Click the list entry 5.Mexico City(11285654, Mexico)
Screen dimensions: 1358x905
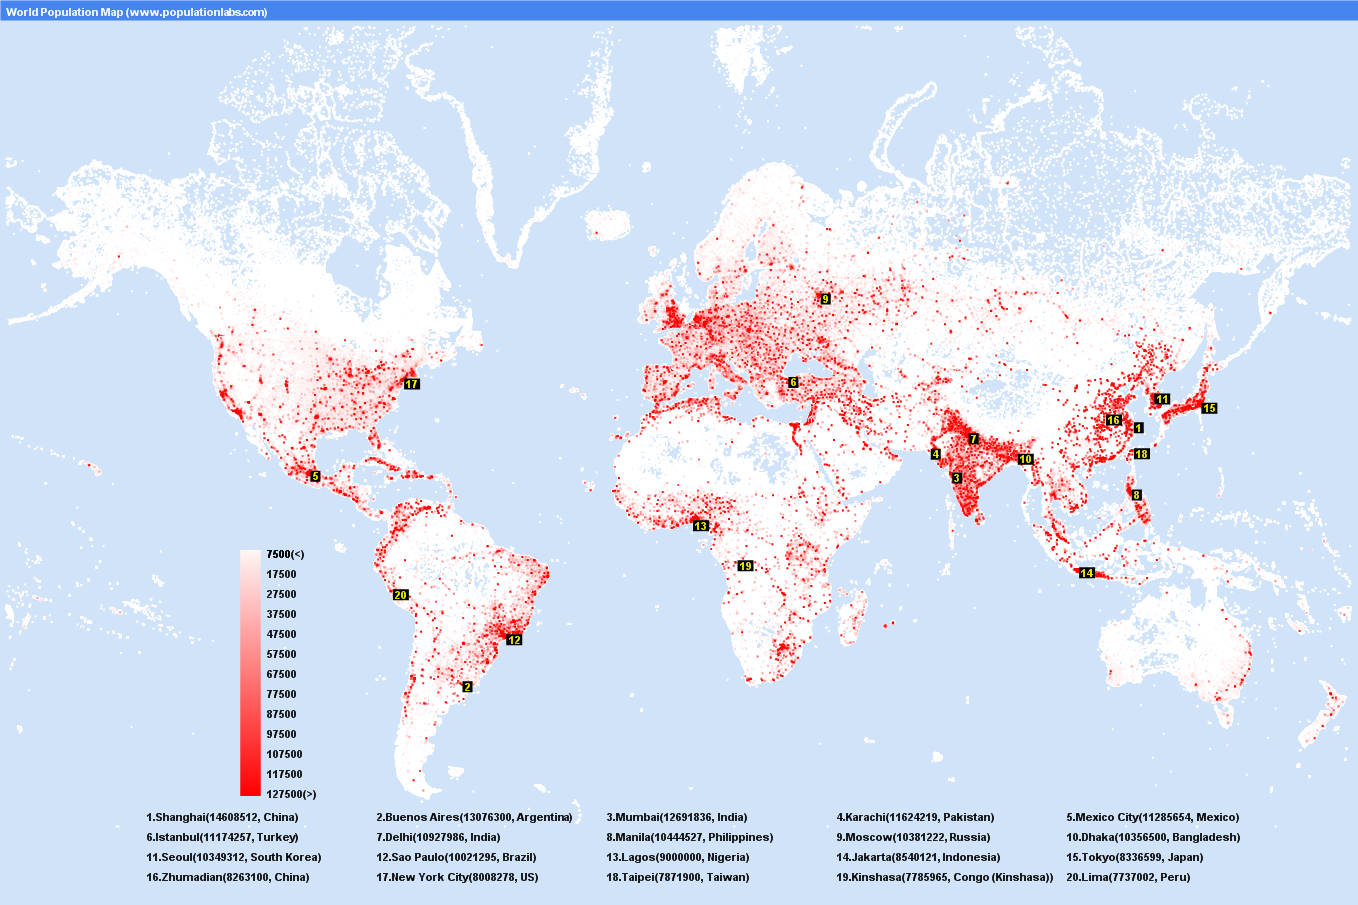point(1152,817)
